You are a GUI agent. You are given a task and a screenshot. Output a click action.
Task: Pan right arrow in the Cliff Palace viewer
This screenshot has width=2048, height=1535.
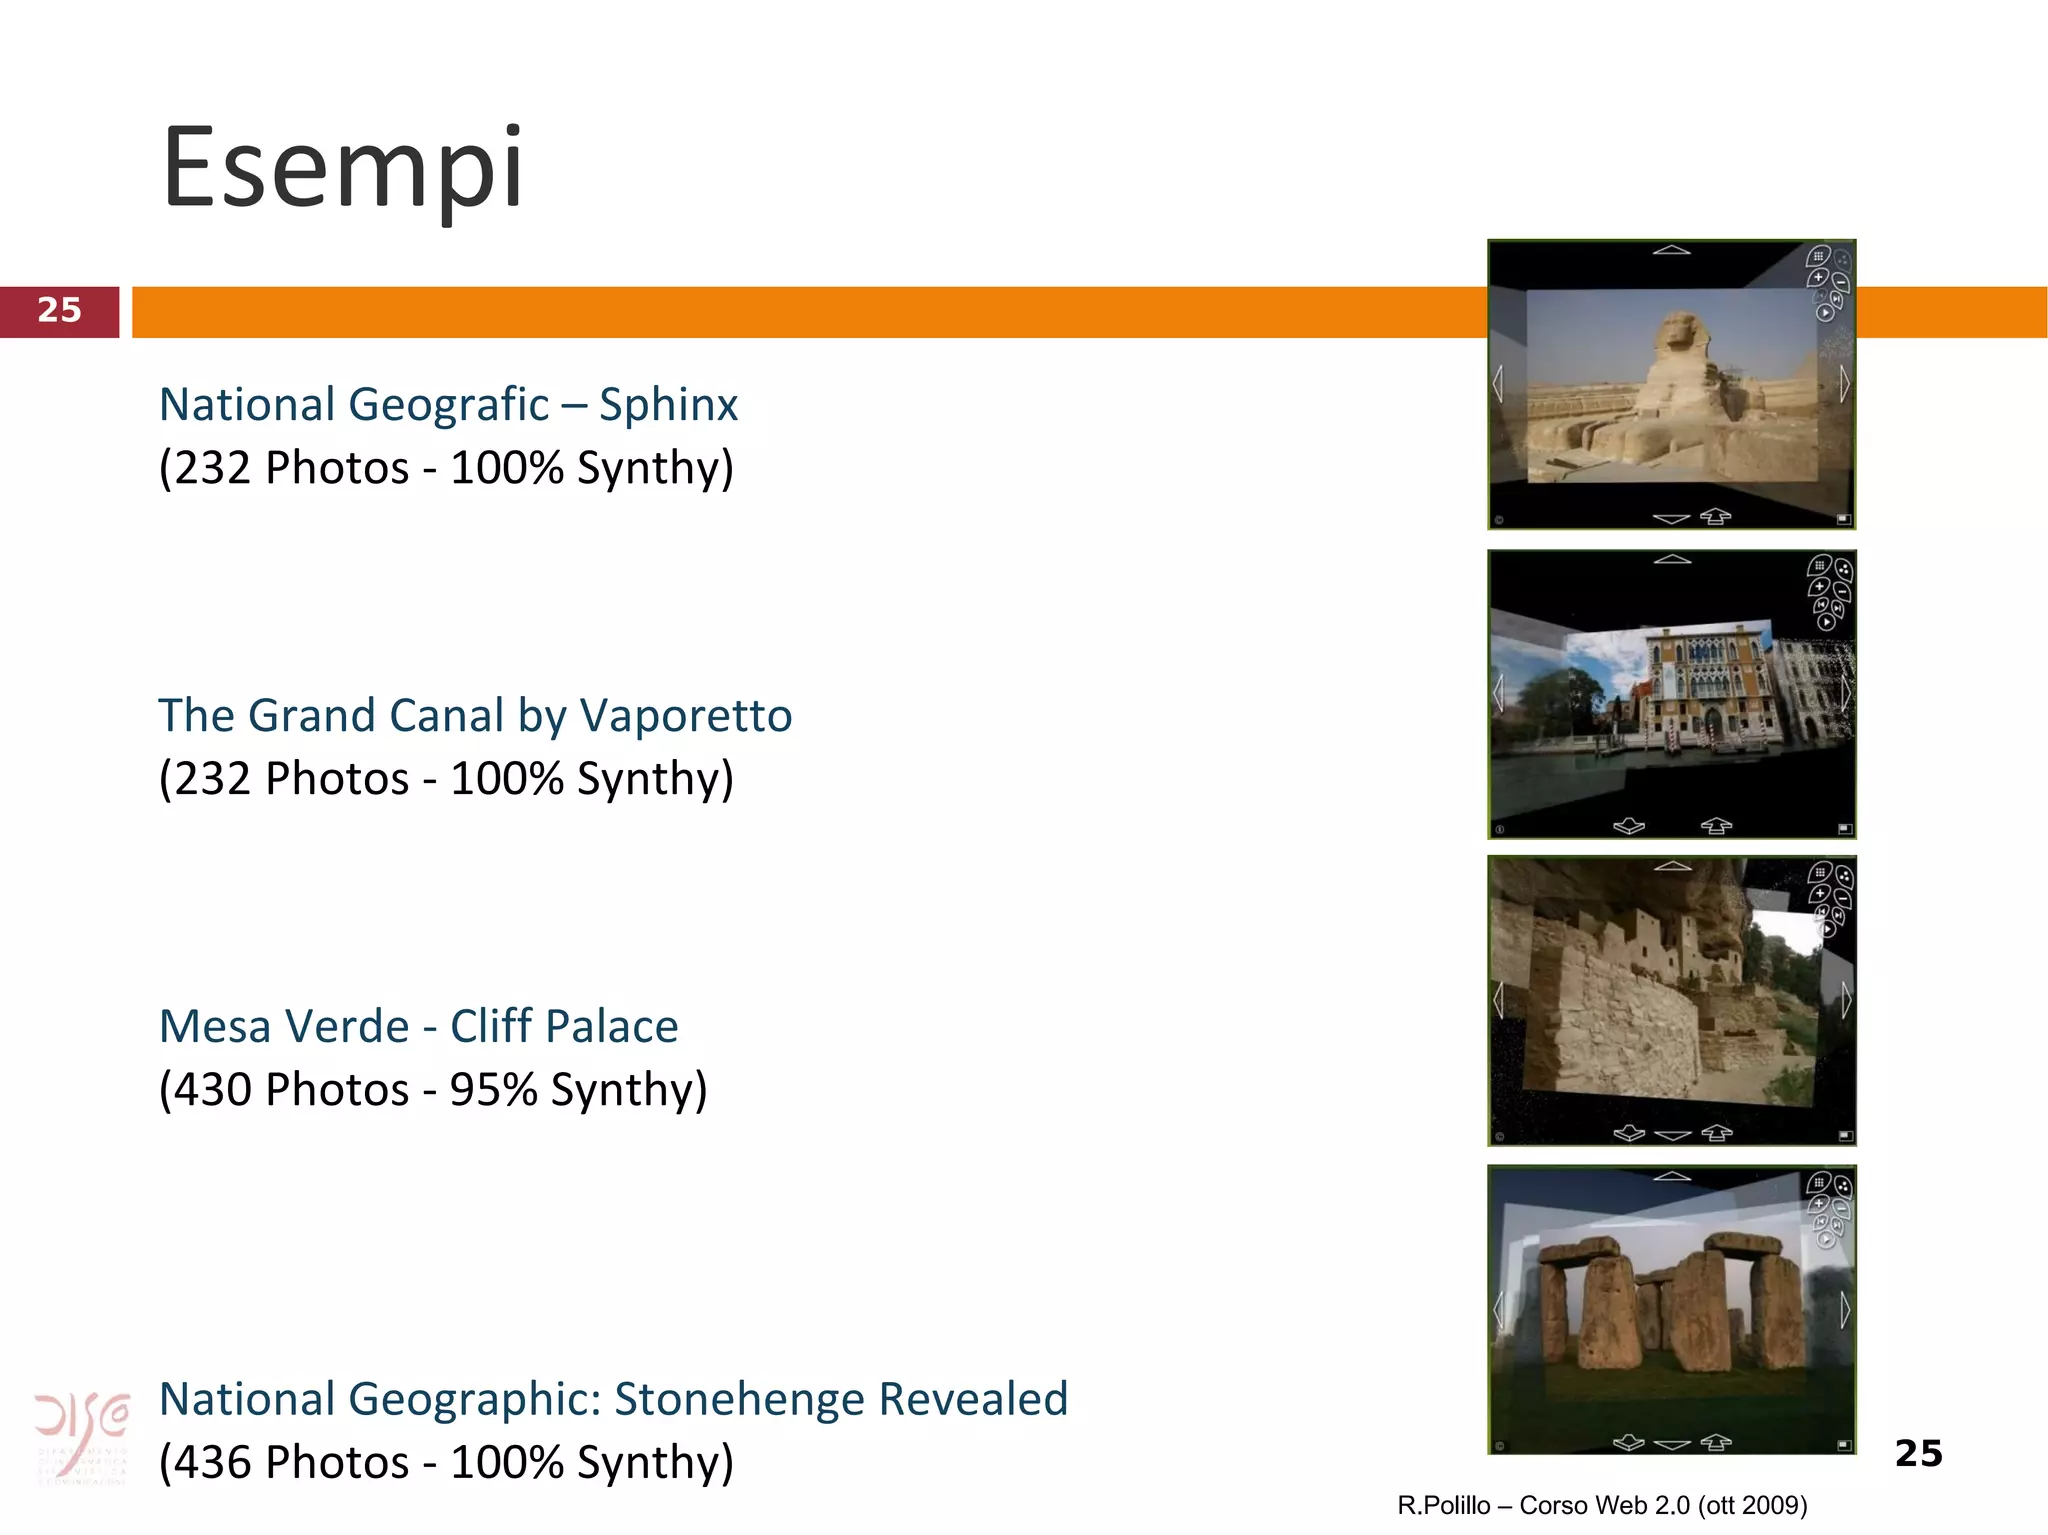click(1845, 1000)
